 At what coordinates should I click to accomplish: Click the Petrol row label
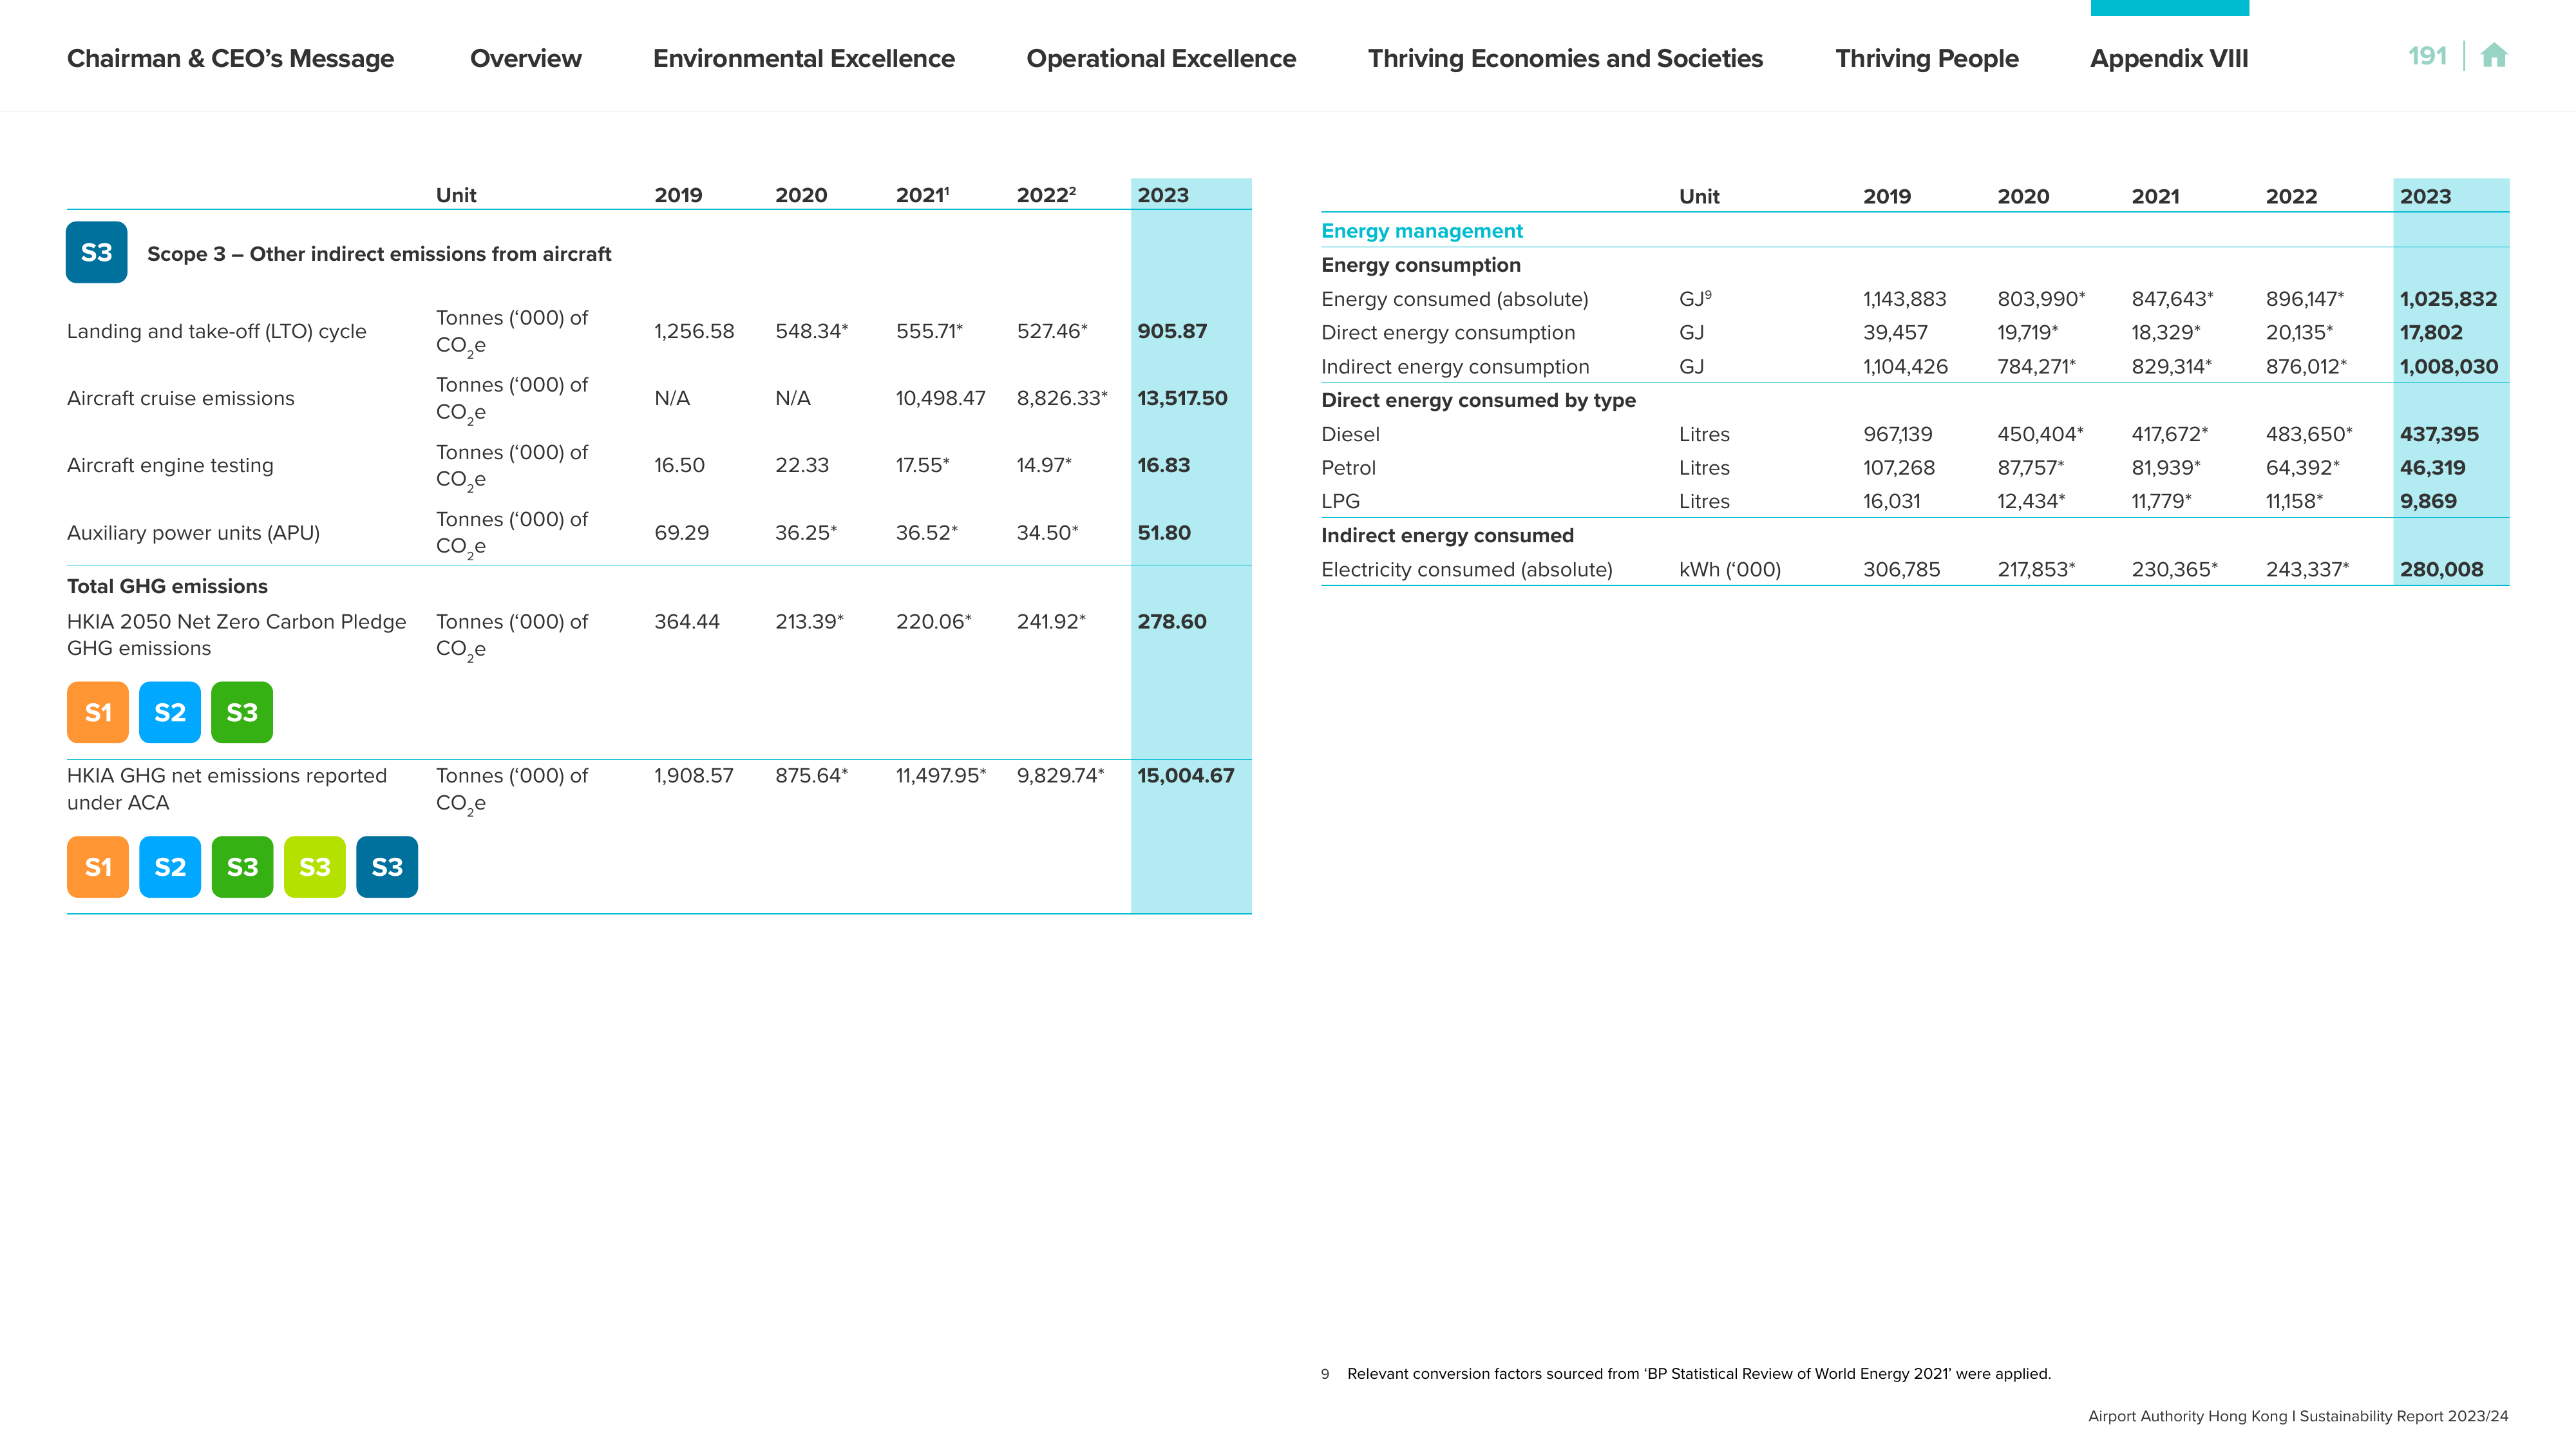click(x=1348, y=468)
